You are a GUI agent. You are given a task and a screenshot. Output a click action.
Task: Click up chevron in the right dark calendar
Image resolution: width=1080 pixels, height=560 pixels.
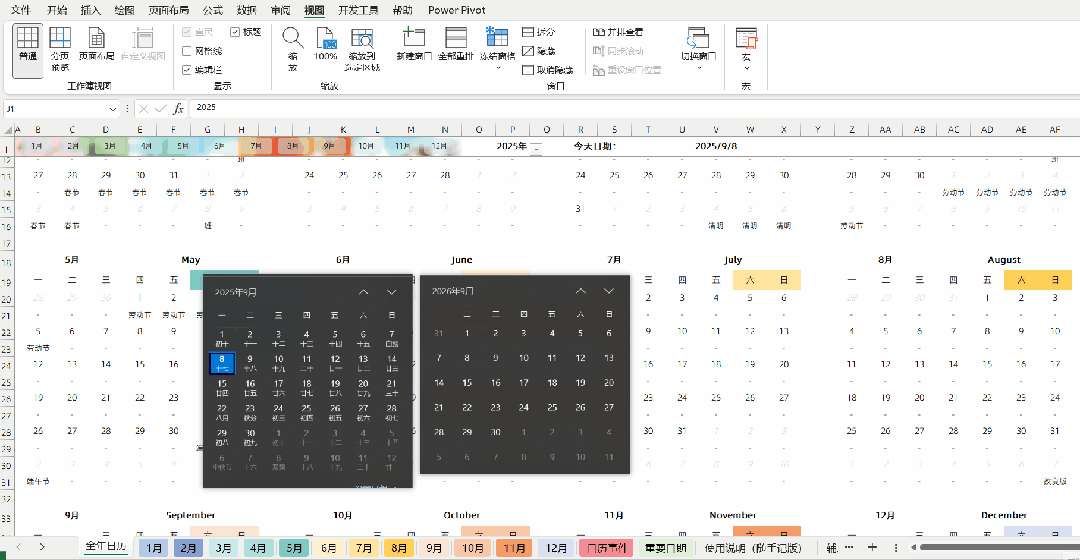pyautogui.click(x=581, y=291)
